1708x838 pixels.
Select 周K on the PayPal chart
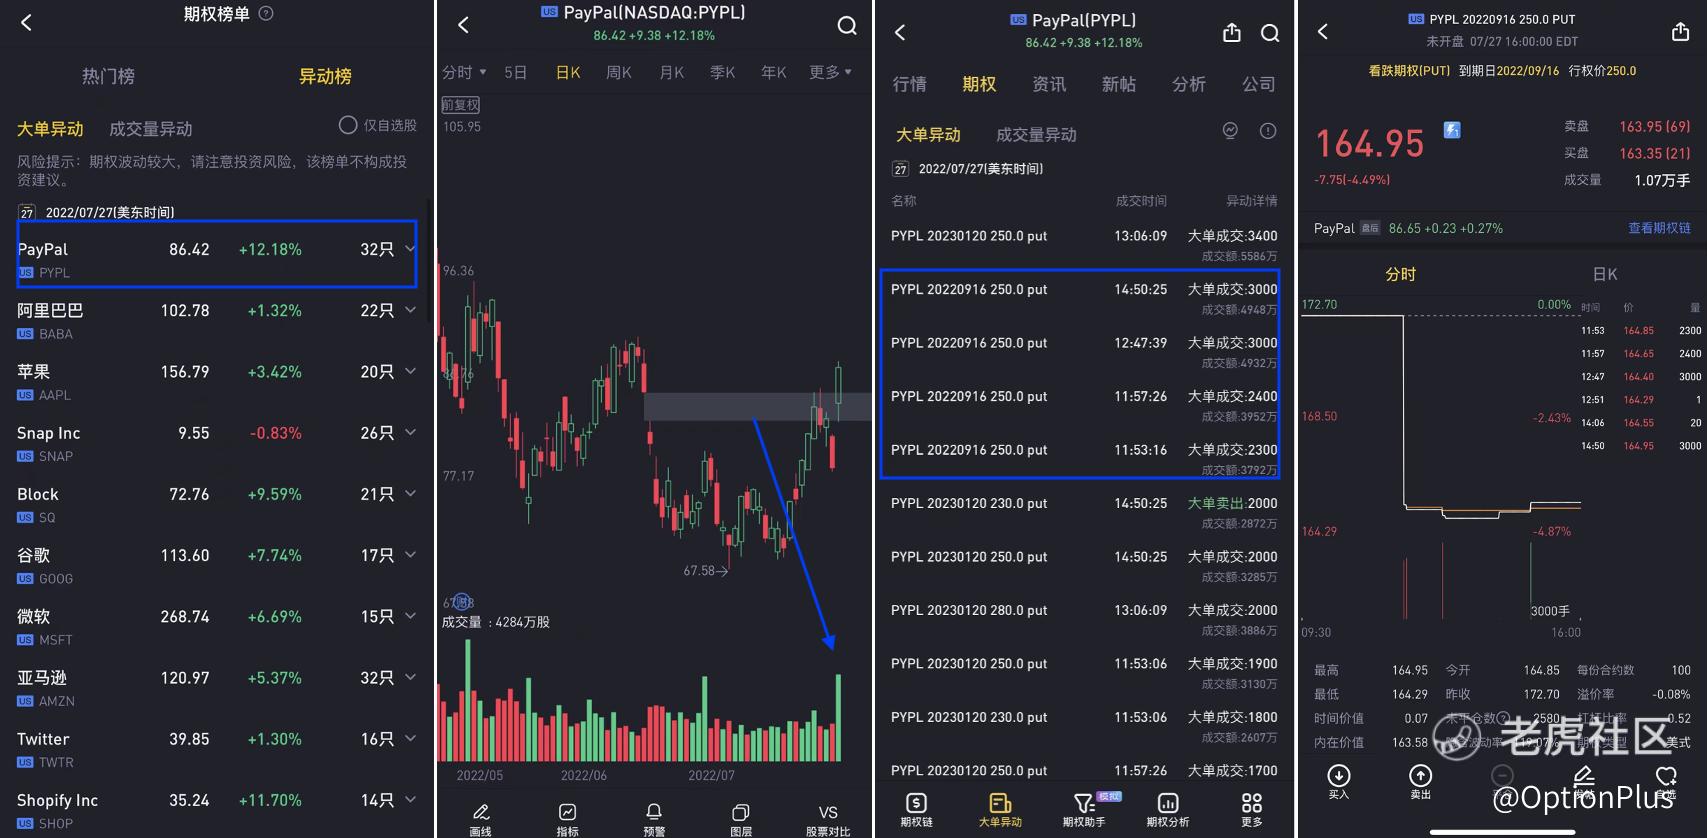coord(619,72)
